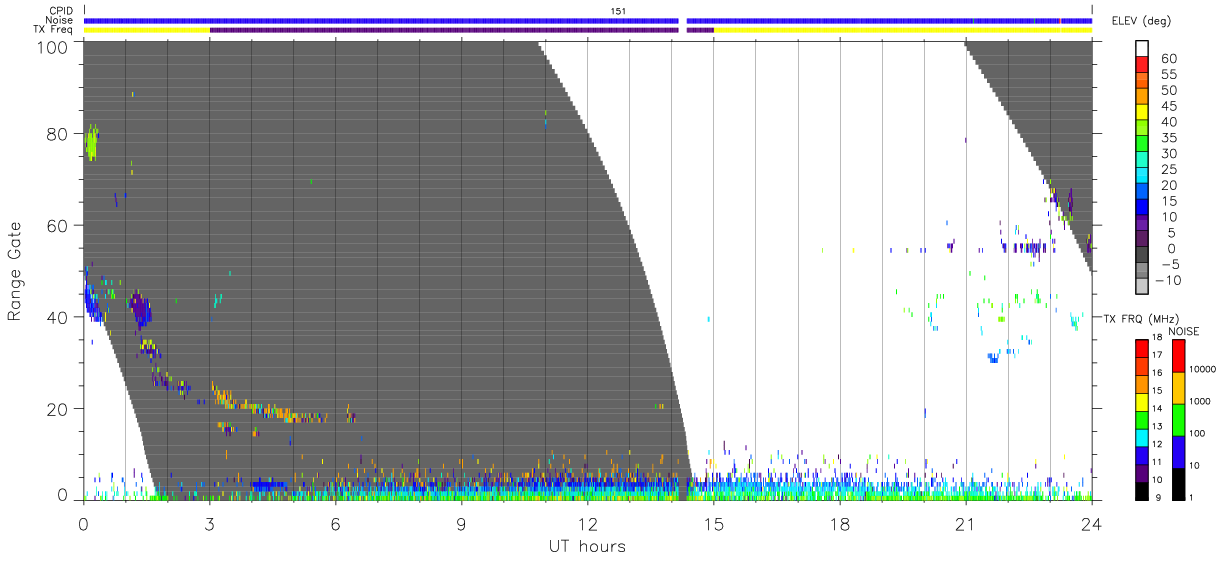Pick the black bottom segment of TX FRQ colorbar
The image size is (1228, 567).
(x=1142, y=491)
